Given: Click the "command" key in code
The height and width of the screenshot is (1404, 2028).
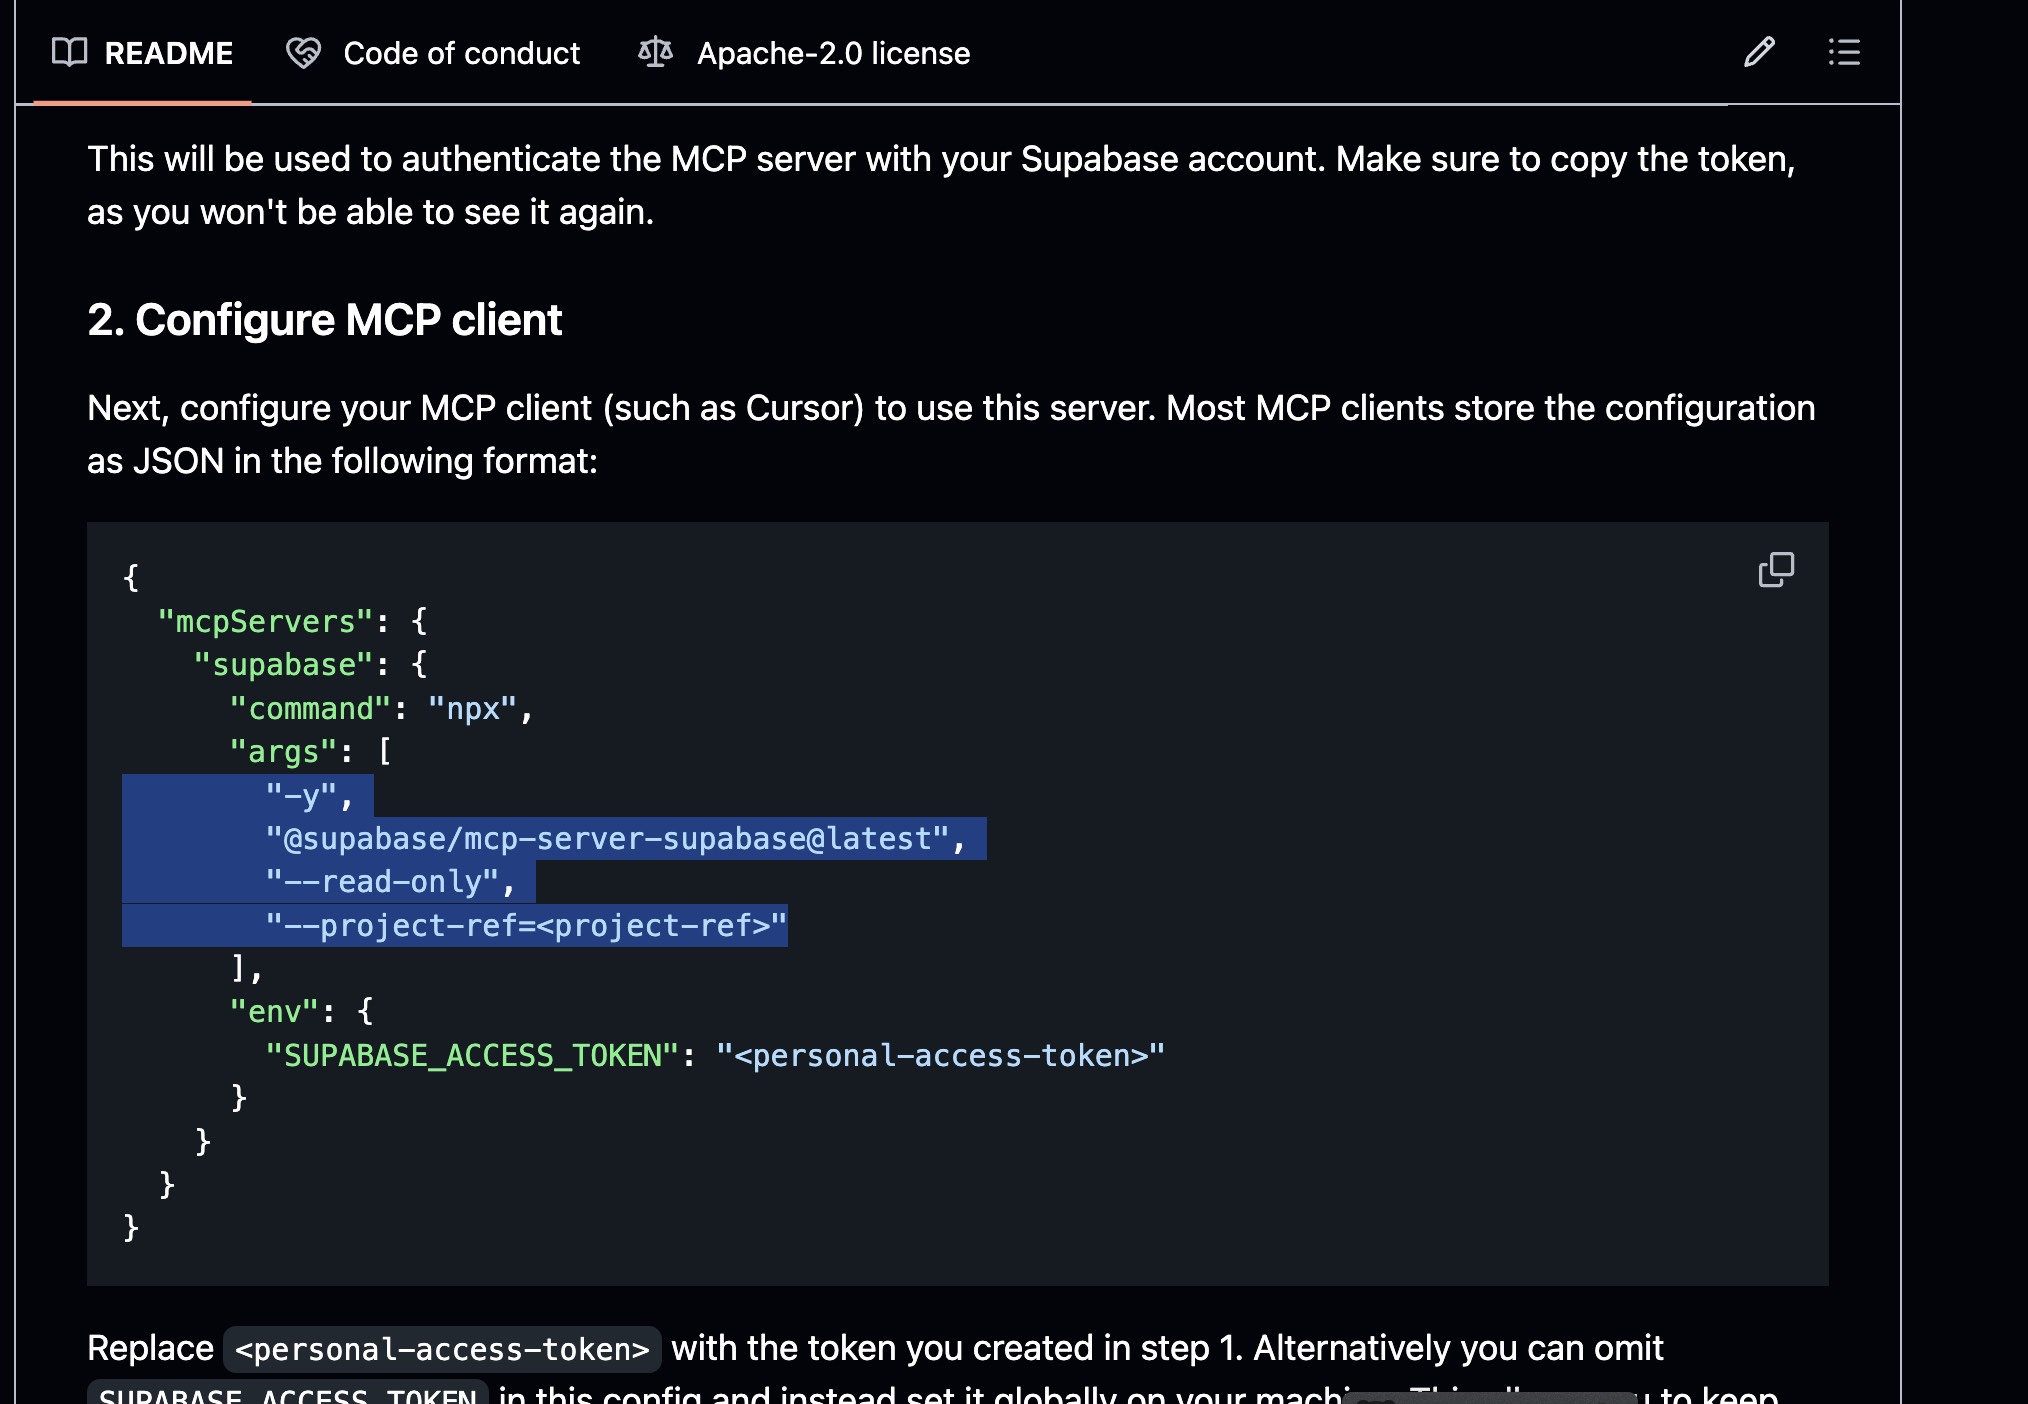Looking at the screenshot, I should 310,709.
